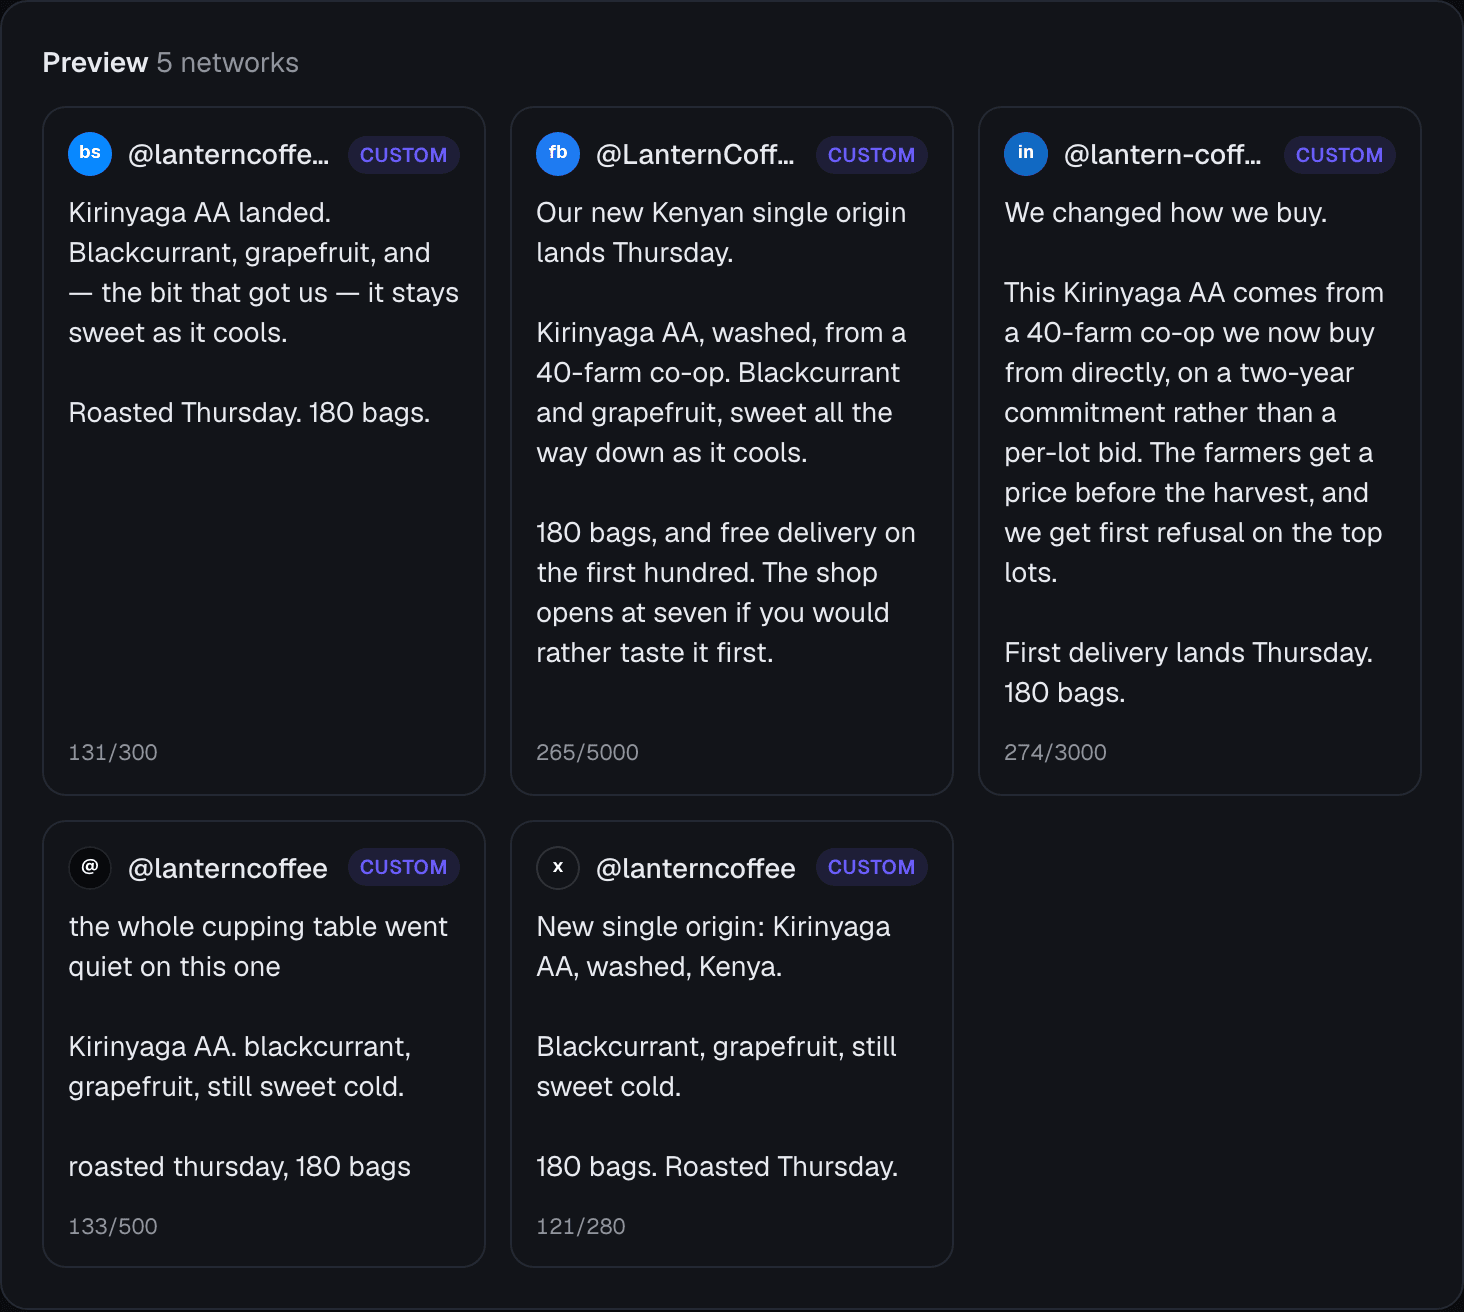Click '180 bags. Roasted Thursday.' in X post
The width and height of the screenshot is (1464, 1312).
pyautogui.click(x=717, y=1166)
